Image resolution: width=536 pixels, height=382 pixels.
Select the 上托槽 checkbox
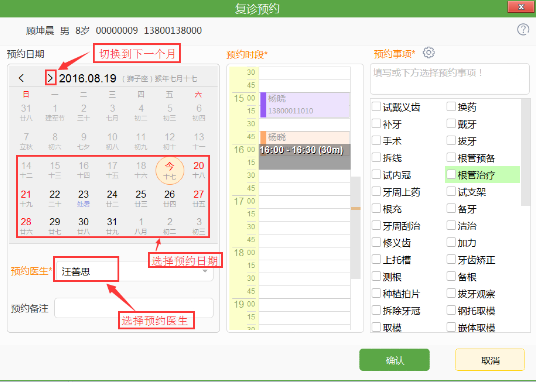[x=376, y=259]
